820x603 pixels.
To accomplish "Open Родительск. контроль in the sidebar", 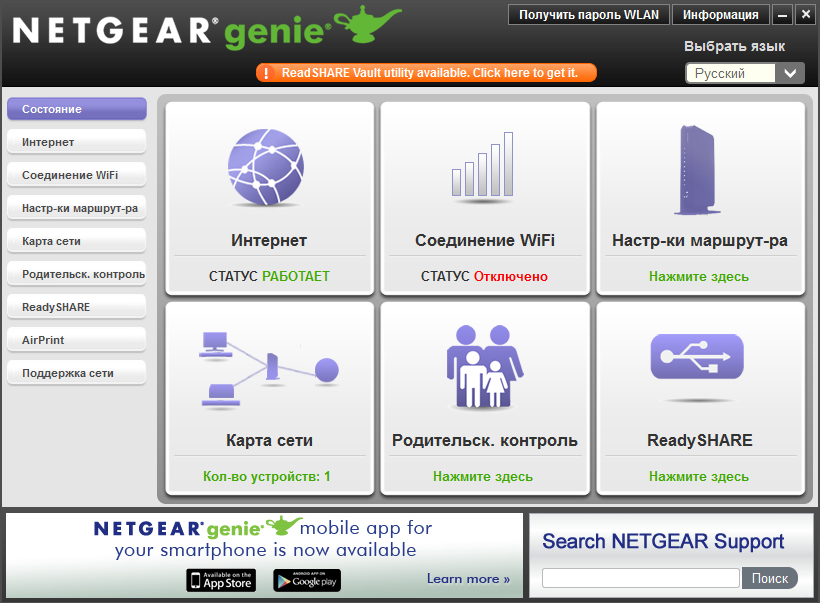I will 77,274.
